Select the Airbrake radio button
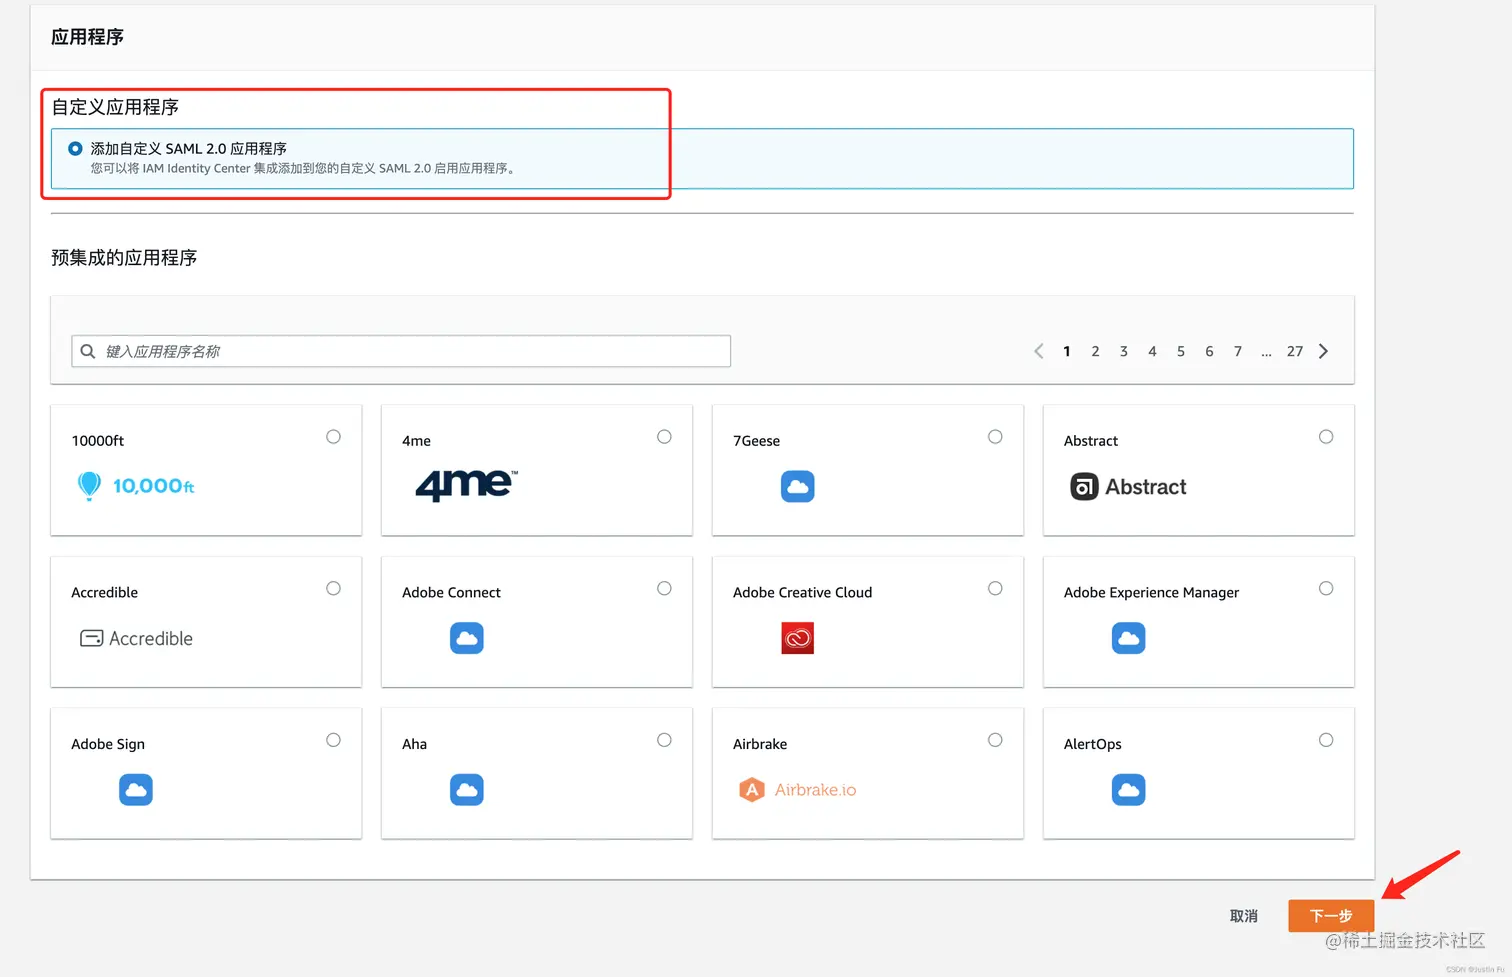 pyautogui.click(x=995, y=741)
